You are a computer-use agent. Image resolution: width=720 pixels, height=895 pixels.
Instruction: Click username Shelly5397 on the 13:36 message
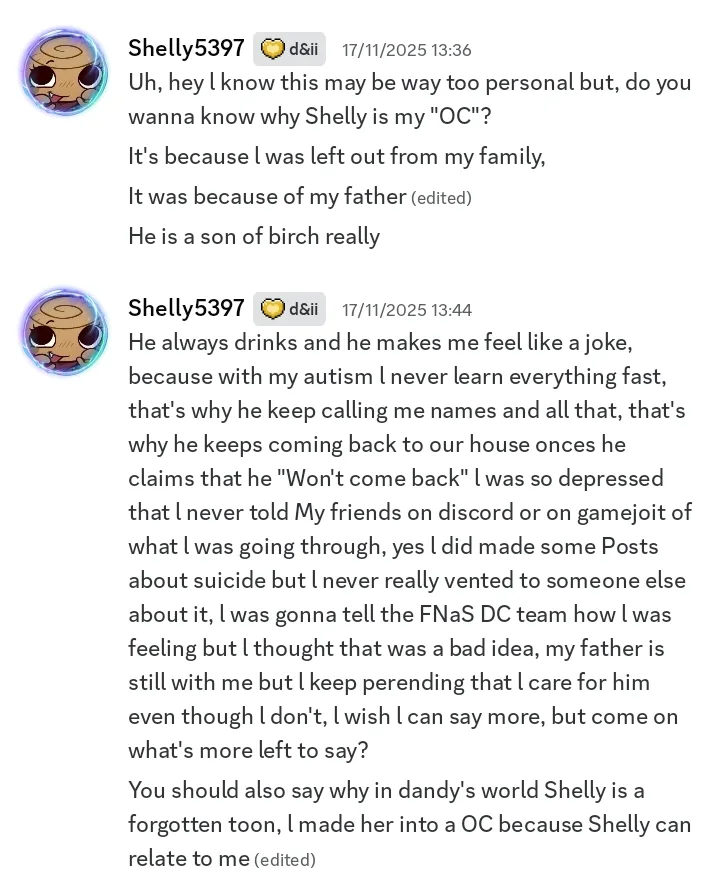[186, 48]
